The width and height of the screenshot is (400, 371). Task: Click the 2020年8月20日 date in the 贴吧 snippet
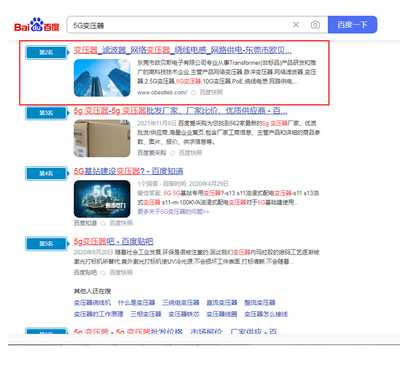point(93,252)
